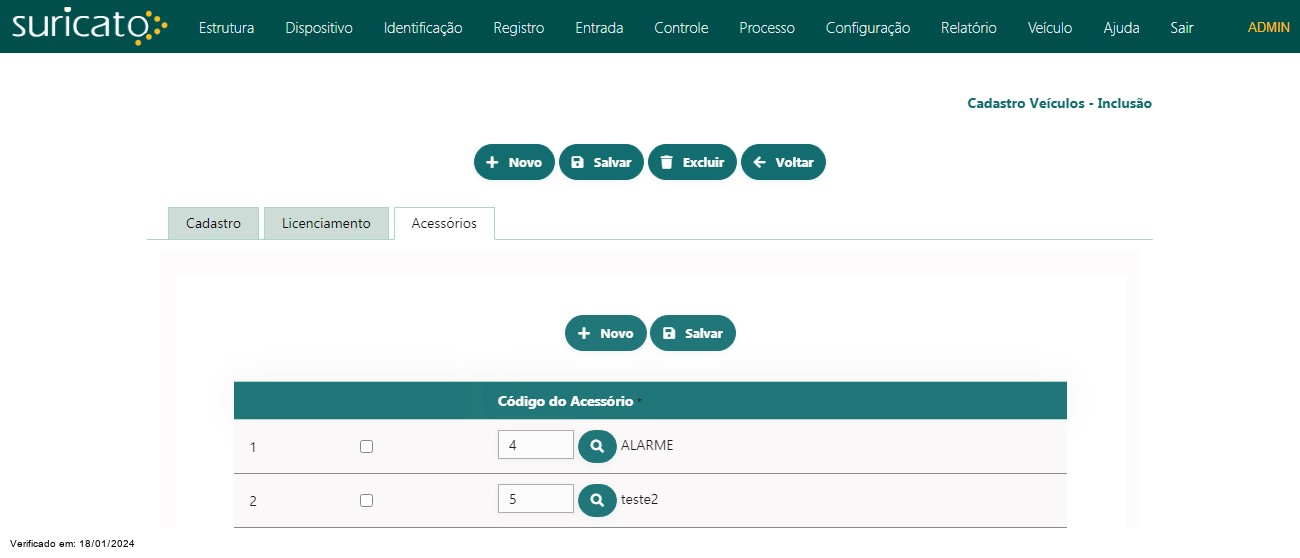Click the Voltar back-arrow button

[783, 162]
